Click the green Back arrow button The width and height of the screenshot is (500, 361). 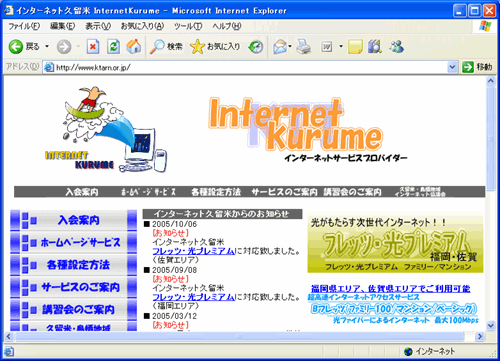(x=16, y=47)
